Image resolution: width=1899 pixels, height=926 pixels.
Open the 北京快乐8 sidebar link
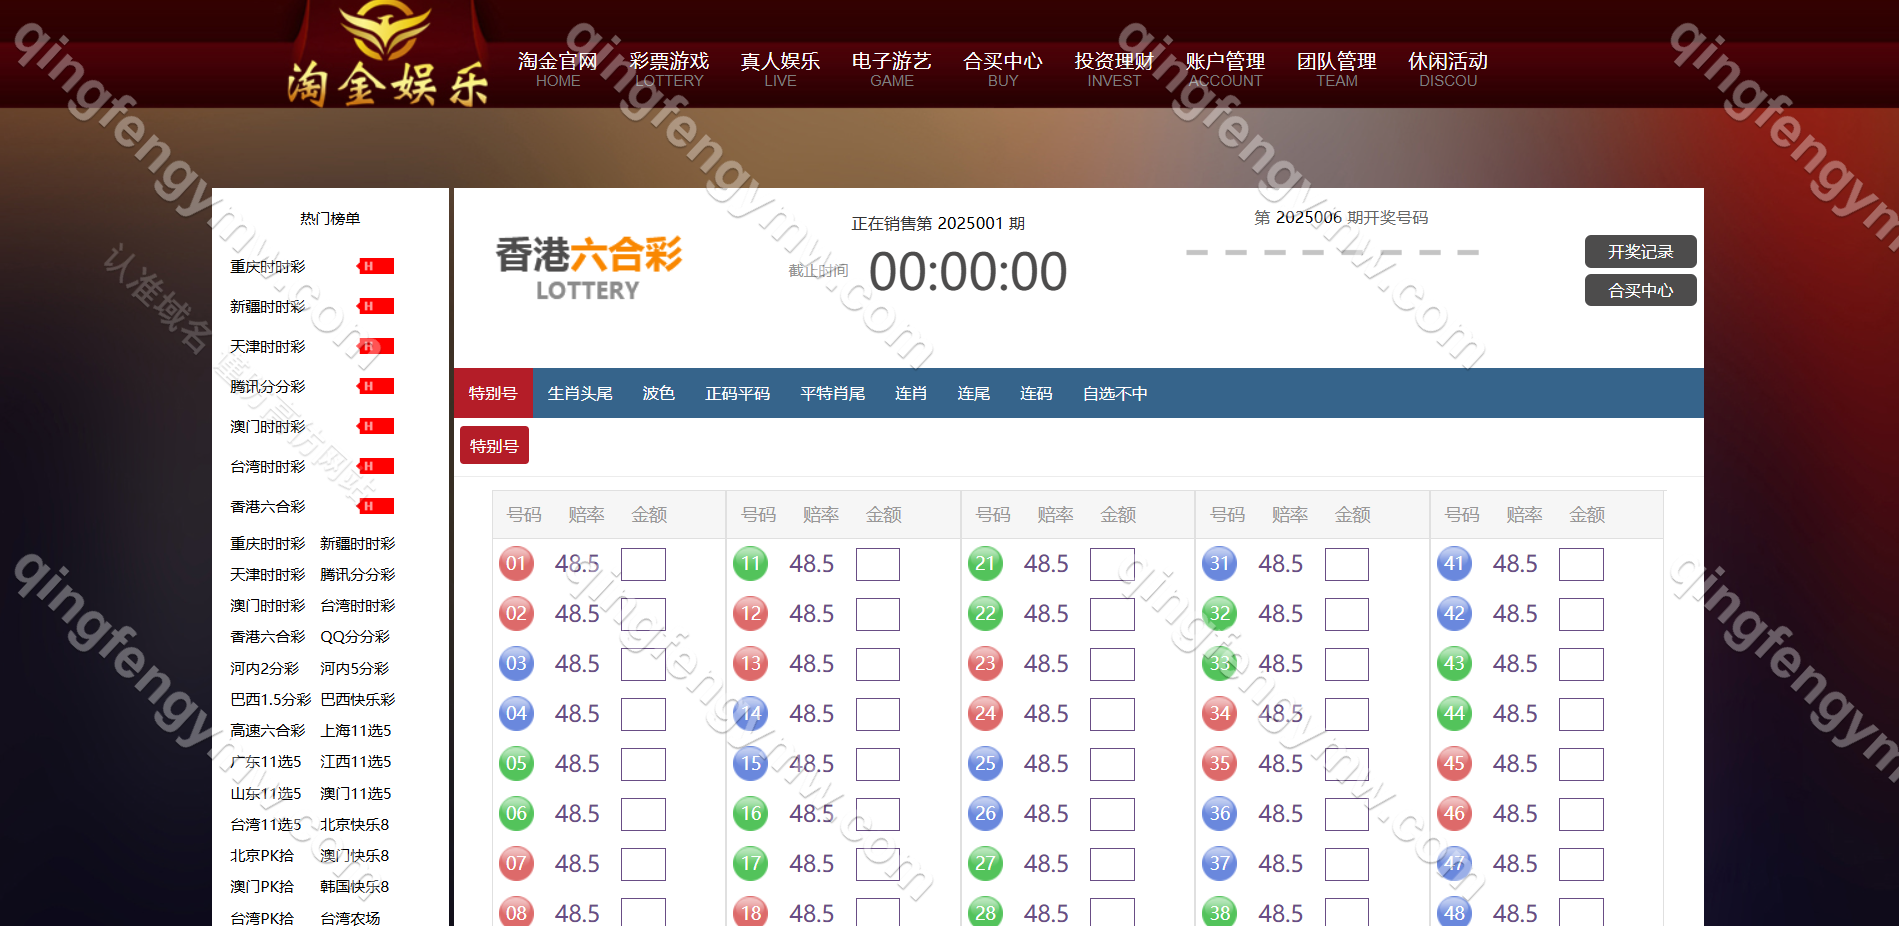(354, 825)
